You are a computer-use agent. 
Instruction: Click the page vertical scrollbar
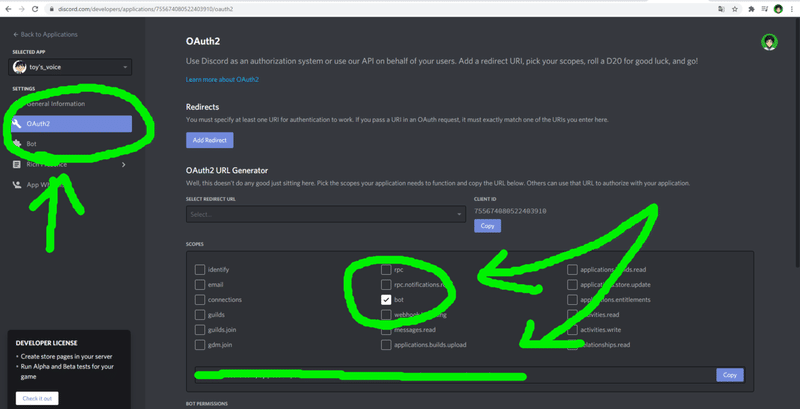click(x=797, y=143)
